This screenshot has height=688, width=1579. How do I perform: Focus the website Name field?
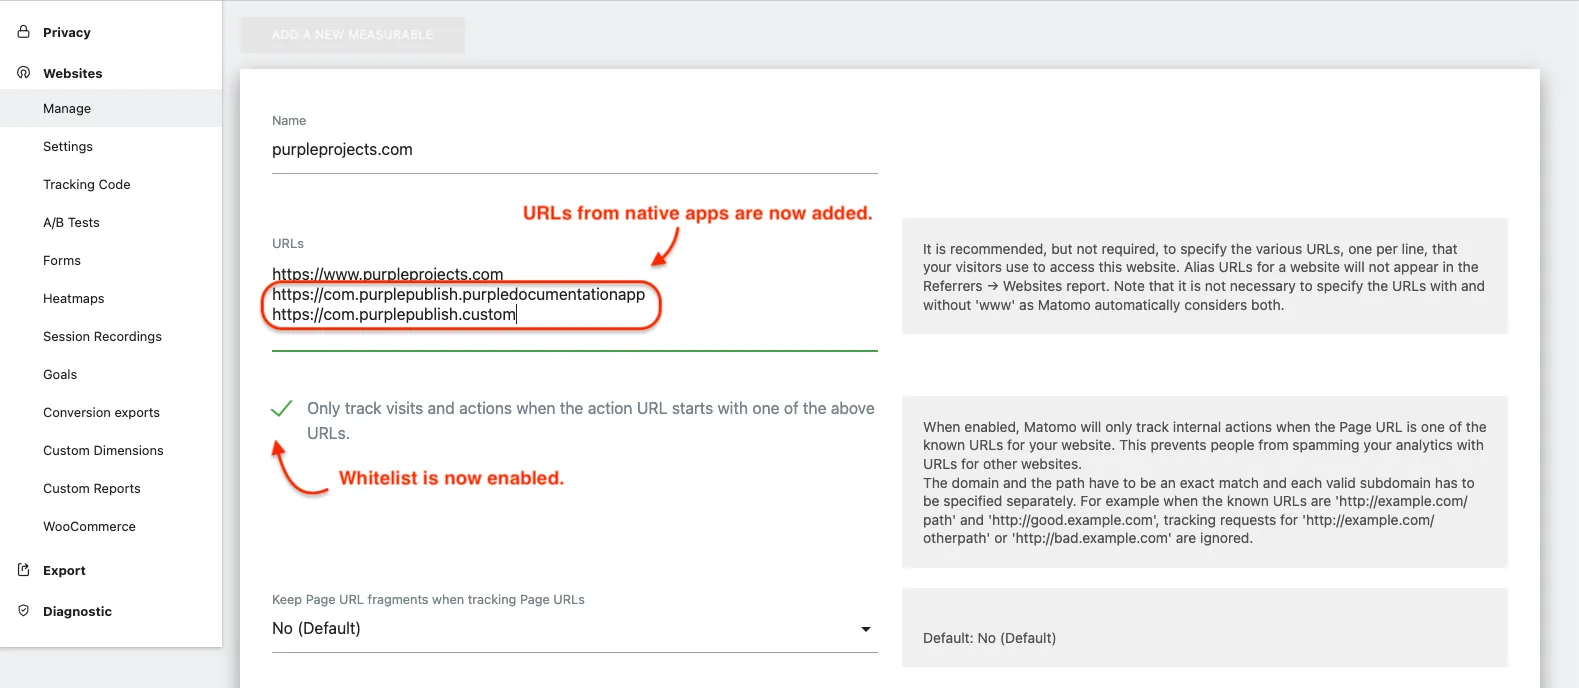(575, 150)
